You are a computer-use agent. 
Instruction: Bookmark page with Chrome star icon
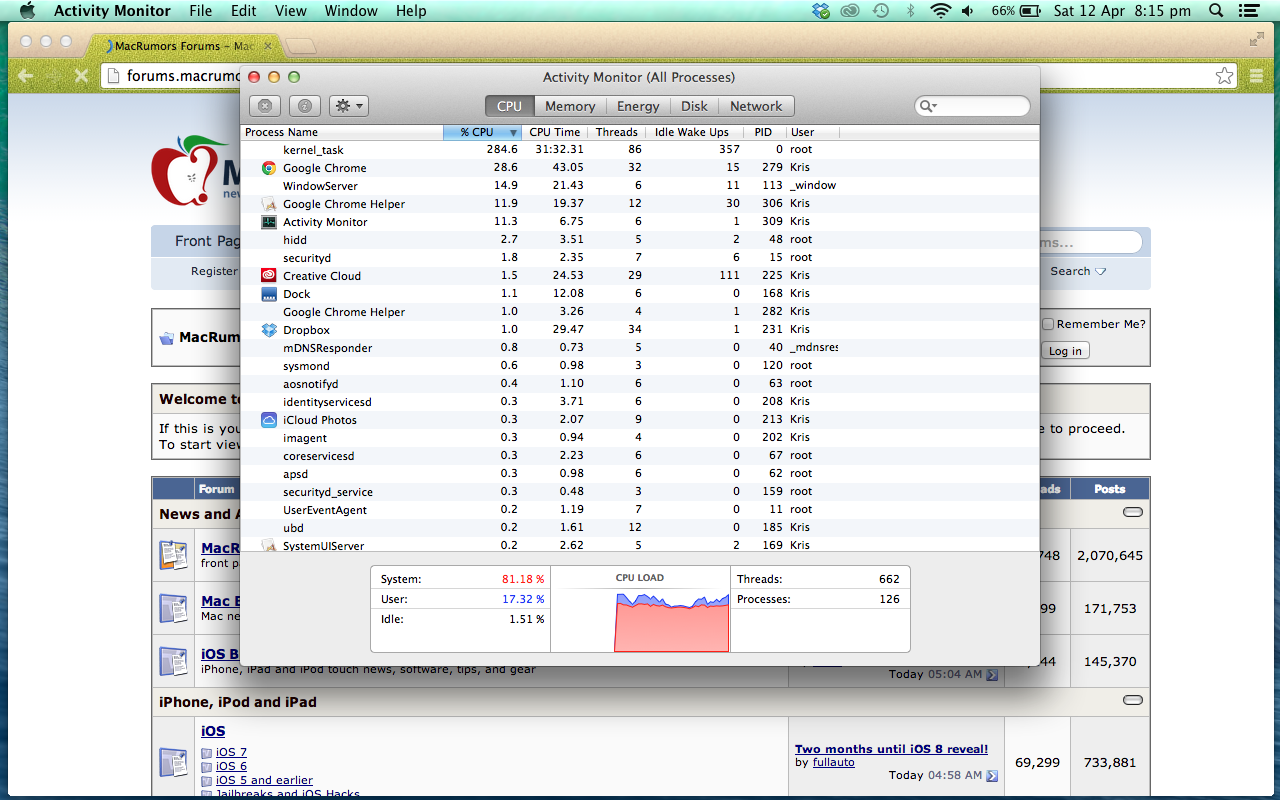(x=1224, y=76)
